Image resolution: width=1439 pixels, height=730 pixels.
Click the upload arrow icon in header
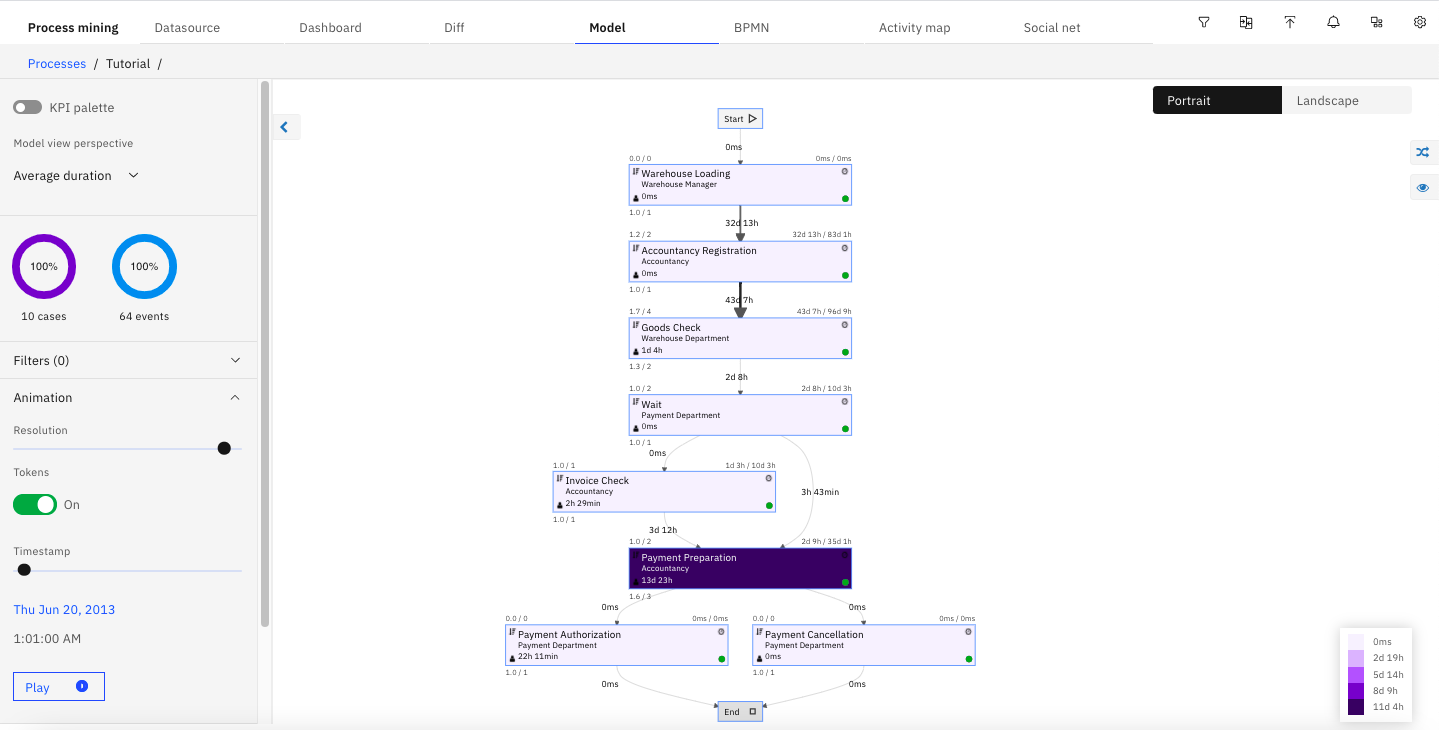[1290, 22]
